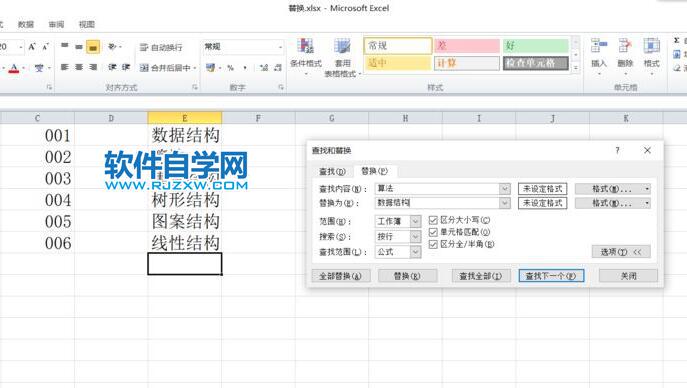The image size is (687, 388).
Task: Align cell text to the left
Action: tap(65, 67)
